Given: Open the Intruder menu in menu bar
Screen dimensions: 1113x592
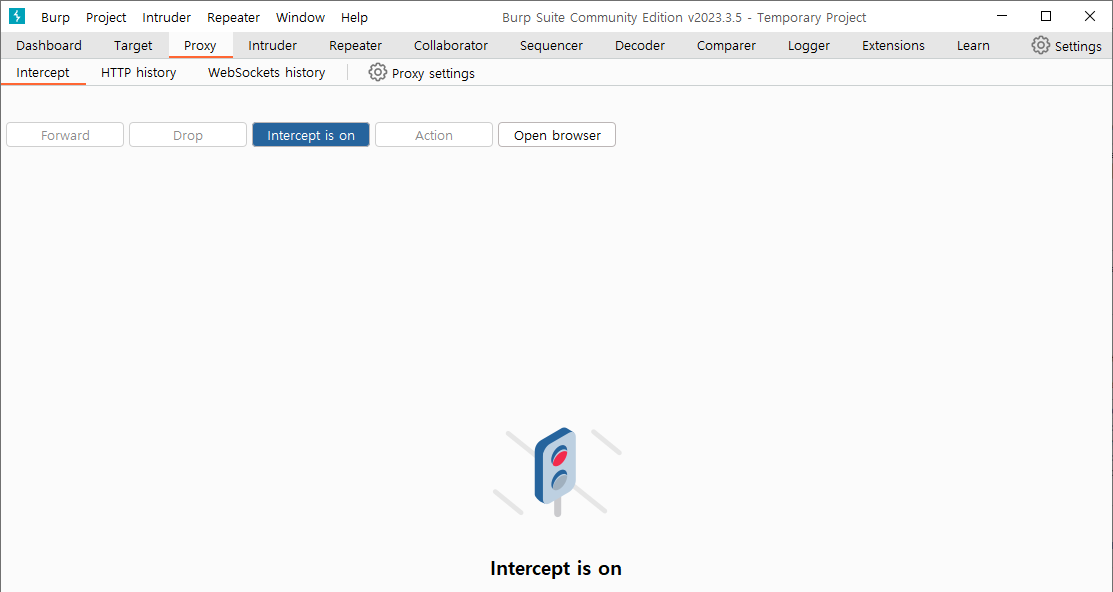Looking at the screenshot, I should (167, 18).
